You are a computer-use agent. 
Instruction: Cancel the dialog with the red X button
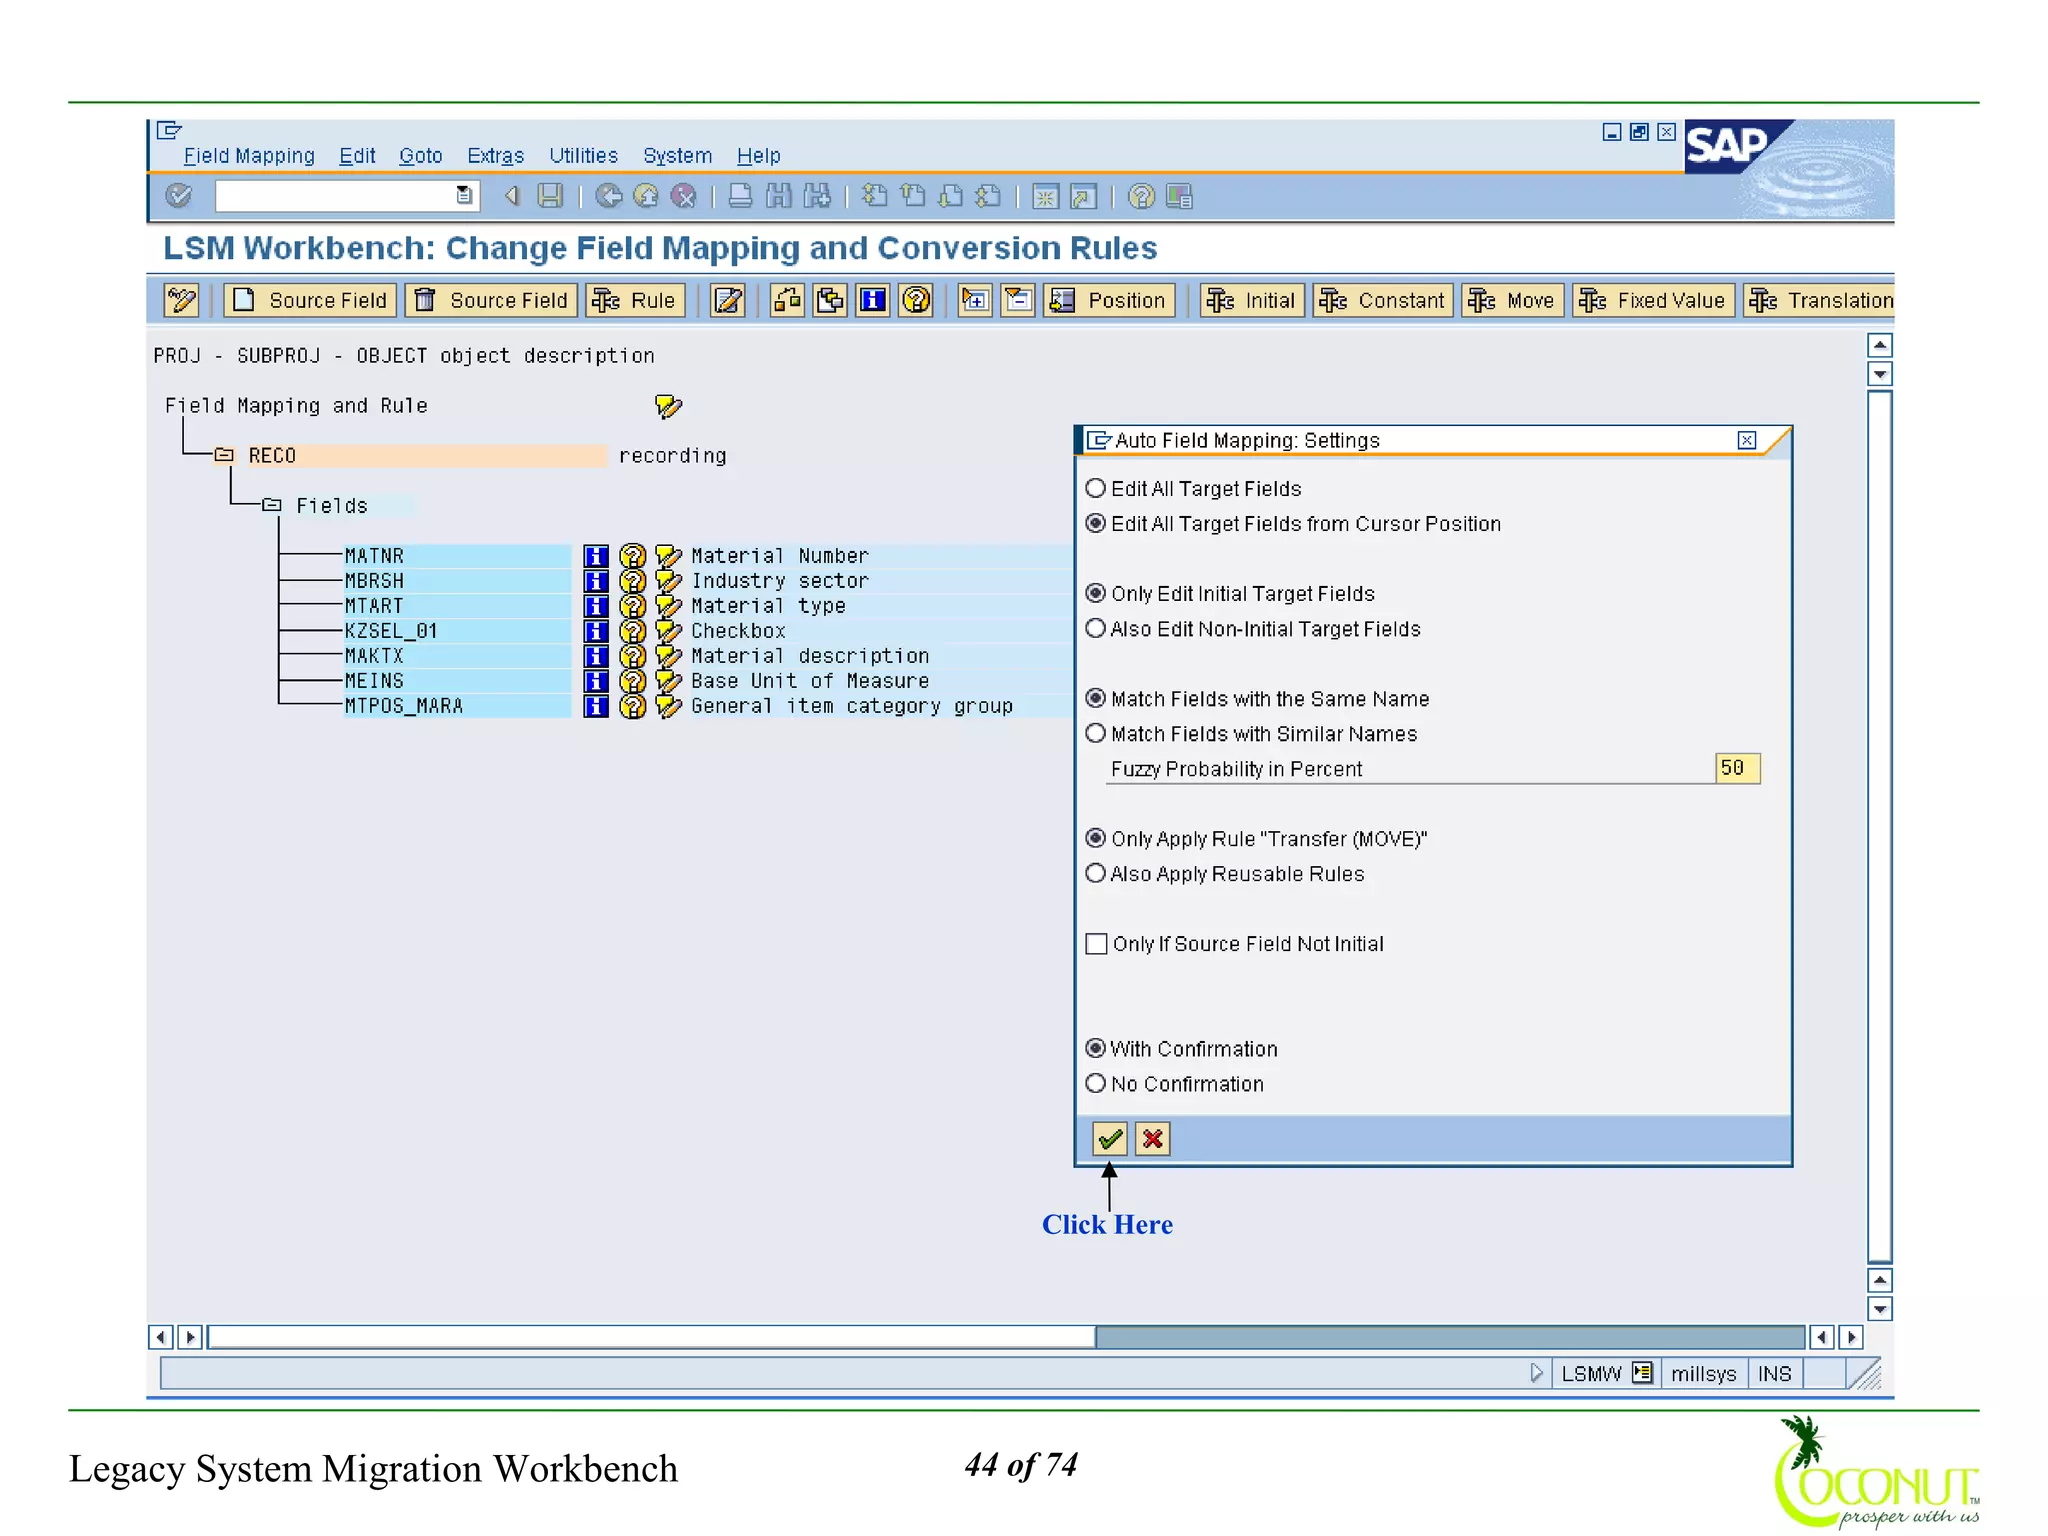tap(1153, 1138)
